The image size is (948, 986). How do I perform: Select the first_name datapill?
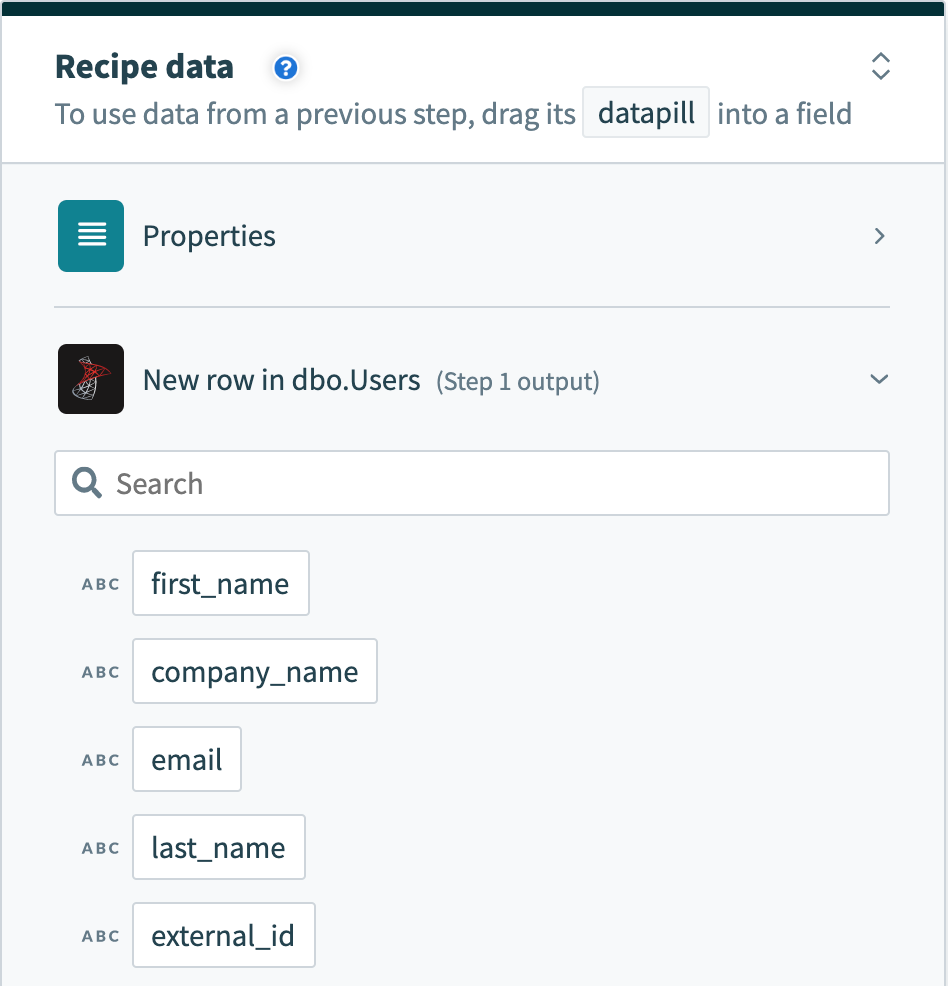[x=220, y=584]
